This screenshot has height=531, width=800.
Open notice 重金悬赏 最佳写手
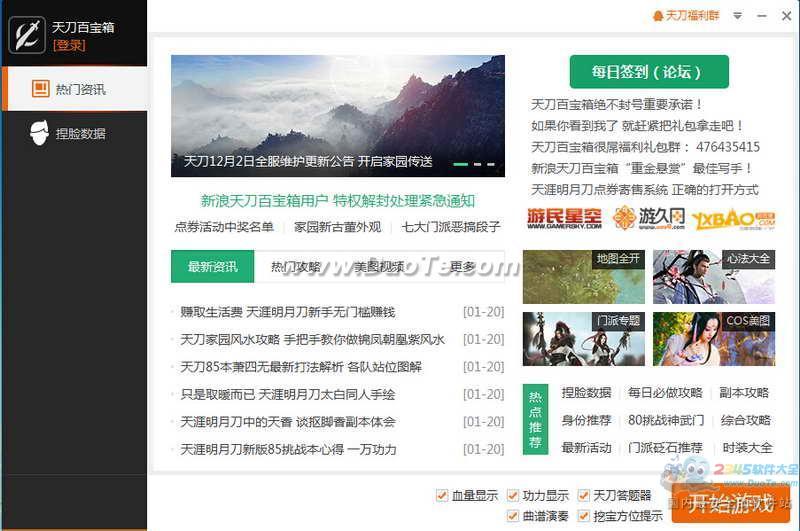(x=642, y=168)
